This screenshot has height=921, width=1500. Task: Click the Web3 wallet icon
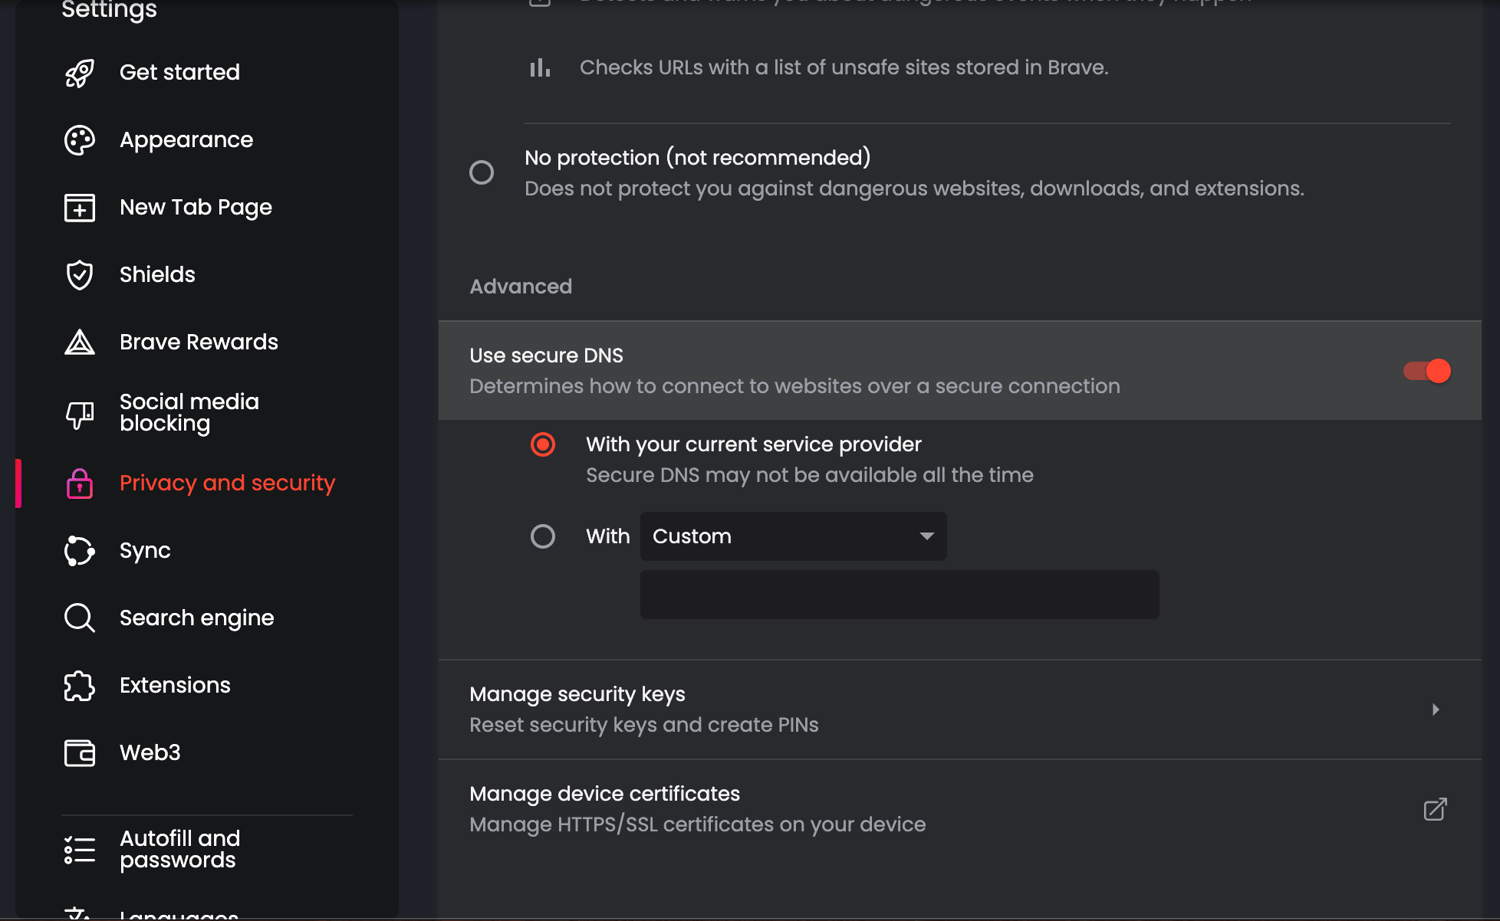[80, 753]
